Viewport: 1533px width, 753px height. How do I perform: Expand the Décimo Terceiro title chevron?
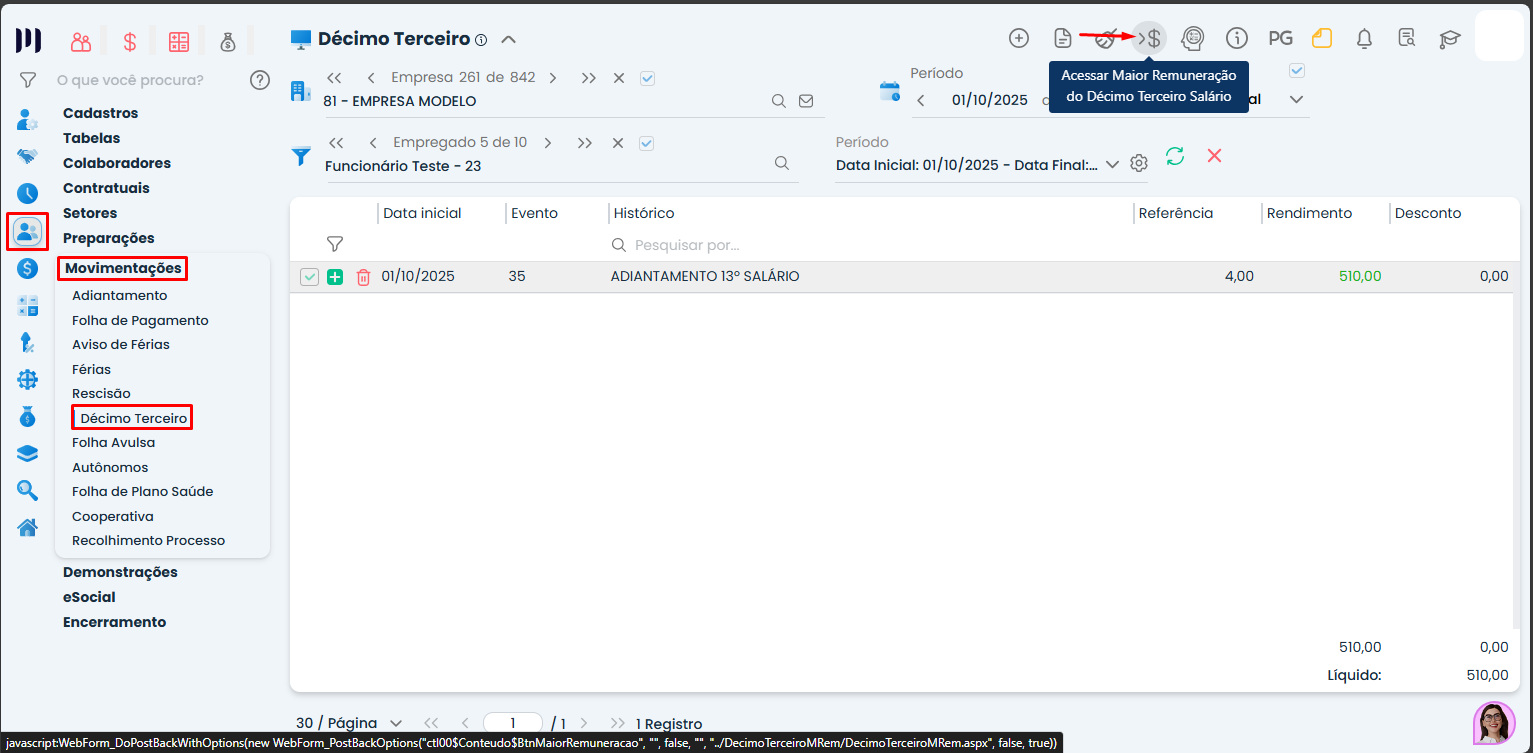pos(508,40)
